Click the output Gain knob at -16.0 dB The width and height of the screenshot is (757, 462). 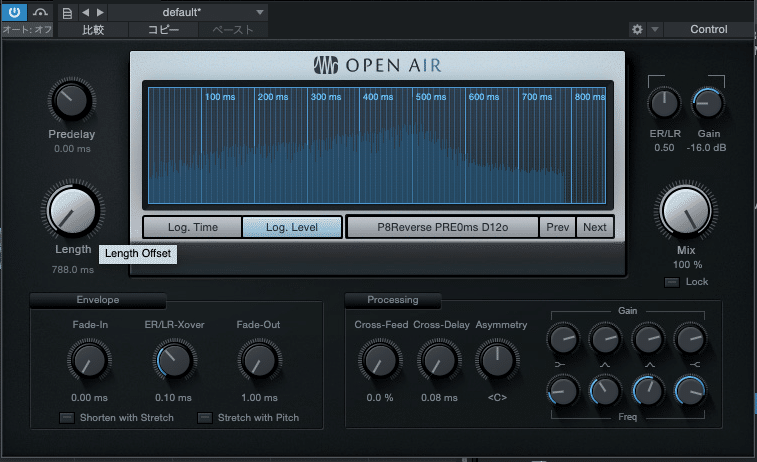[708, 103]
